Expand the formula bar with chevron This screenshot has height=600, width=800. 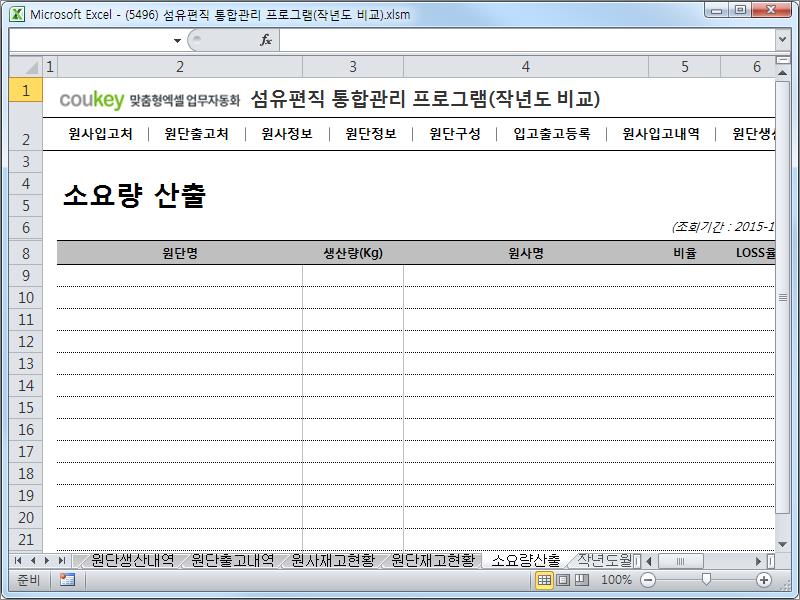(x=783, y=39)
